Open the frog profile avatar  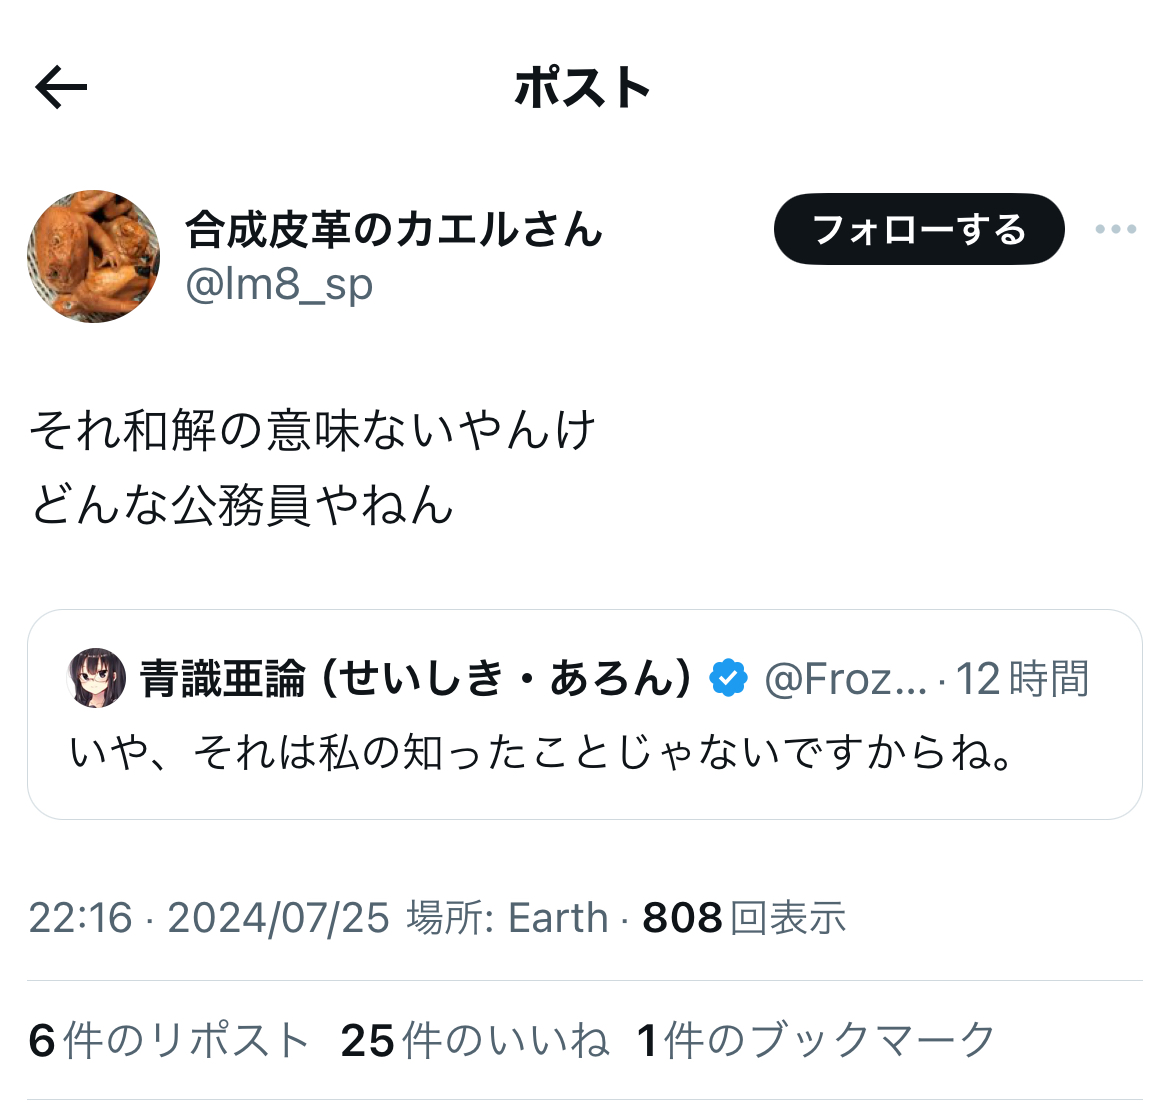93,256
